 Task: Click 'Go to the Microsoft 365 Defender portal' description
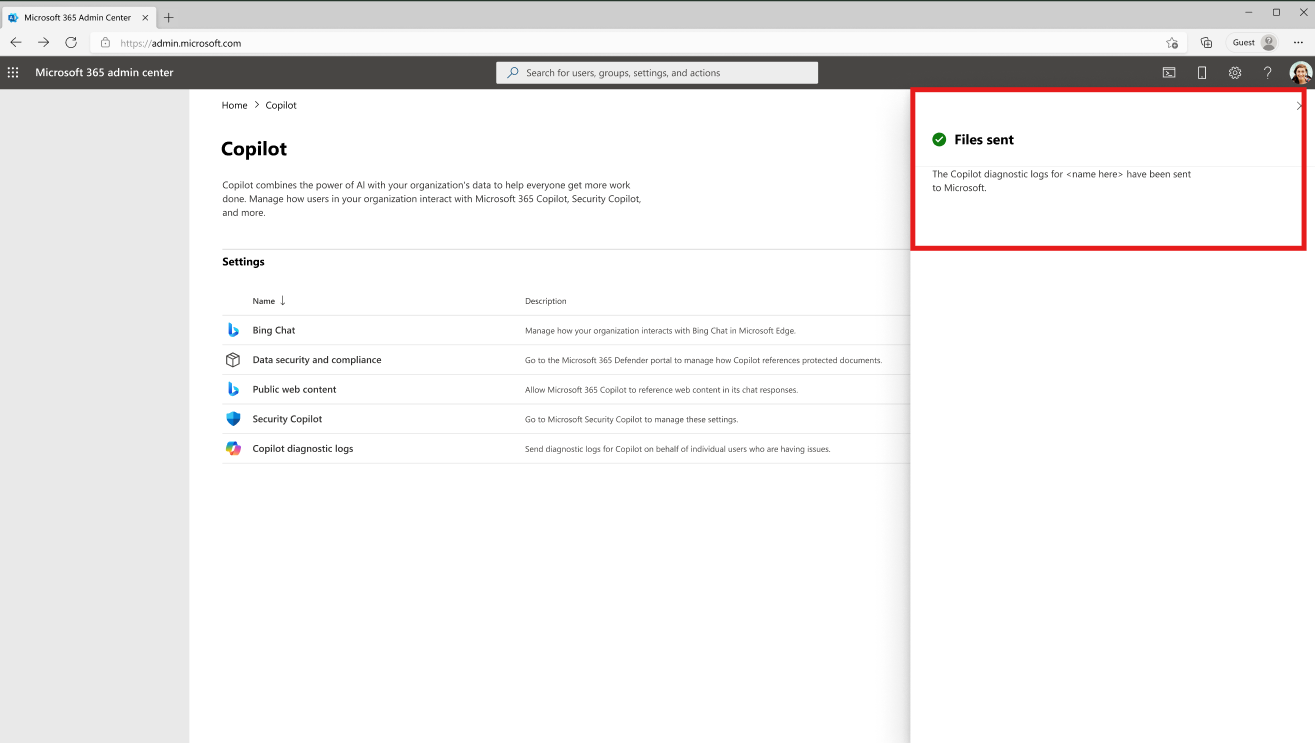coord(703,360)
